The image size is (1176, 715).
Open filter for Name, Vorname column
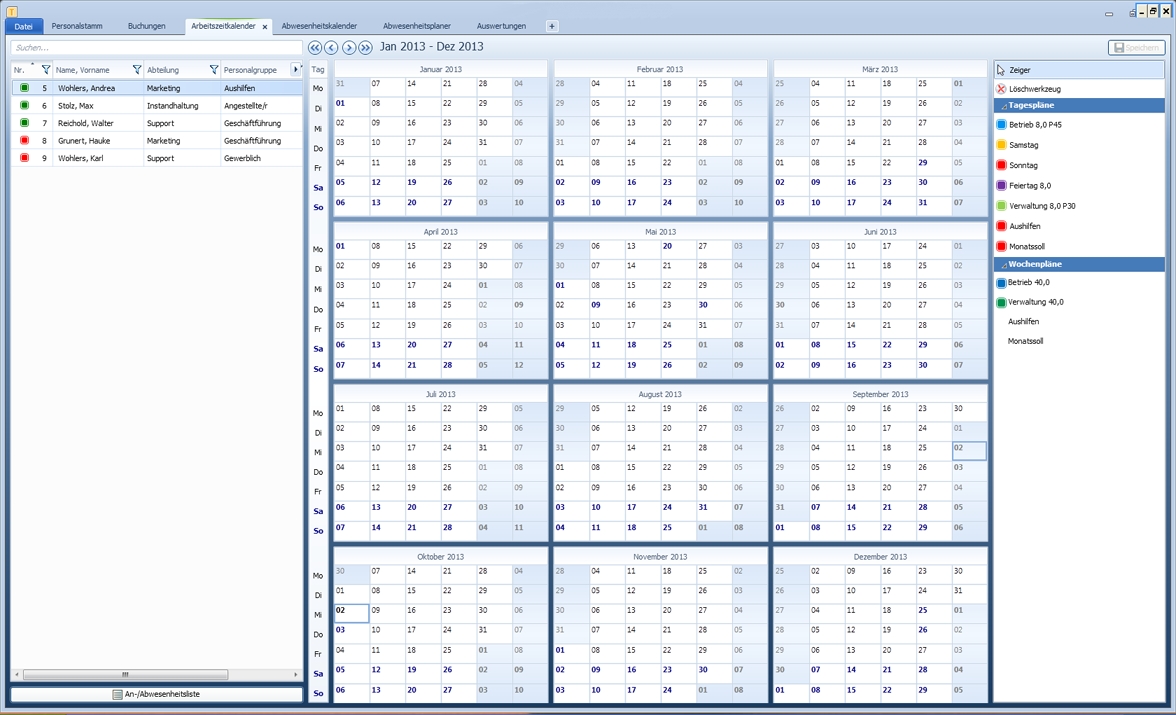[x=136, y=70]
